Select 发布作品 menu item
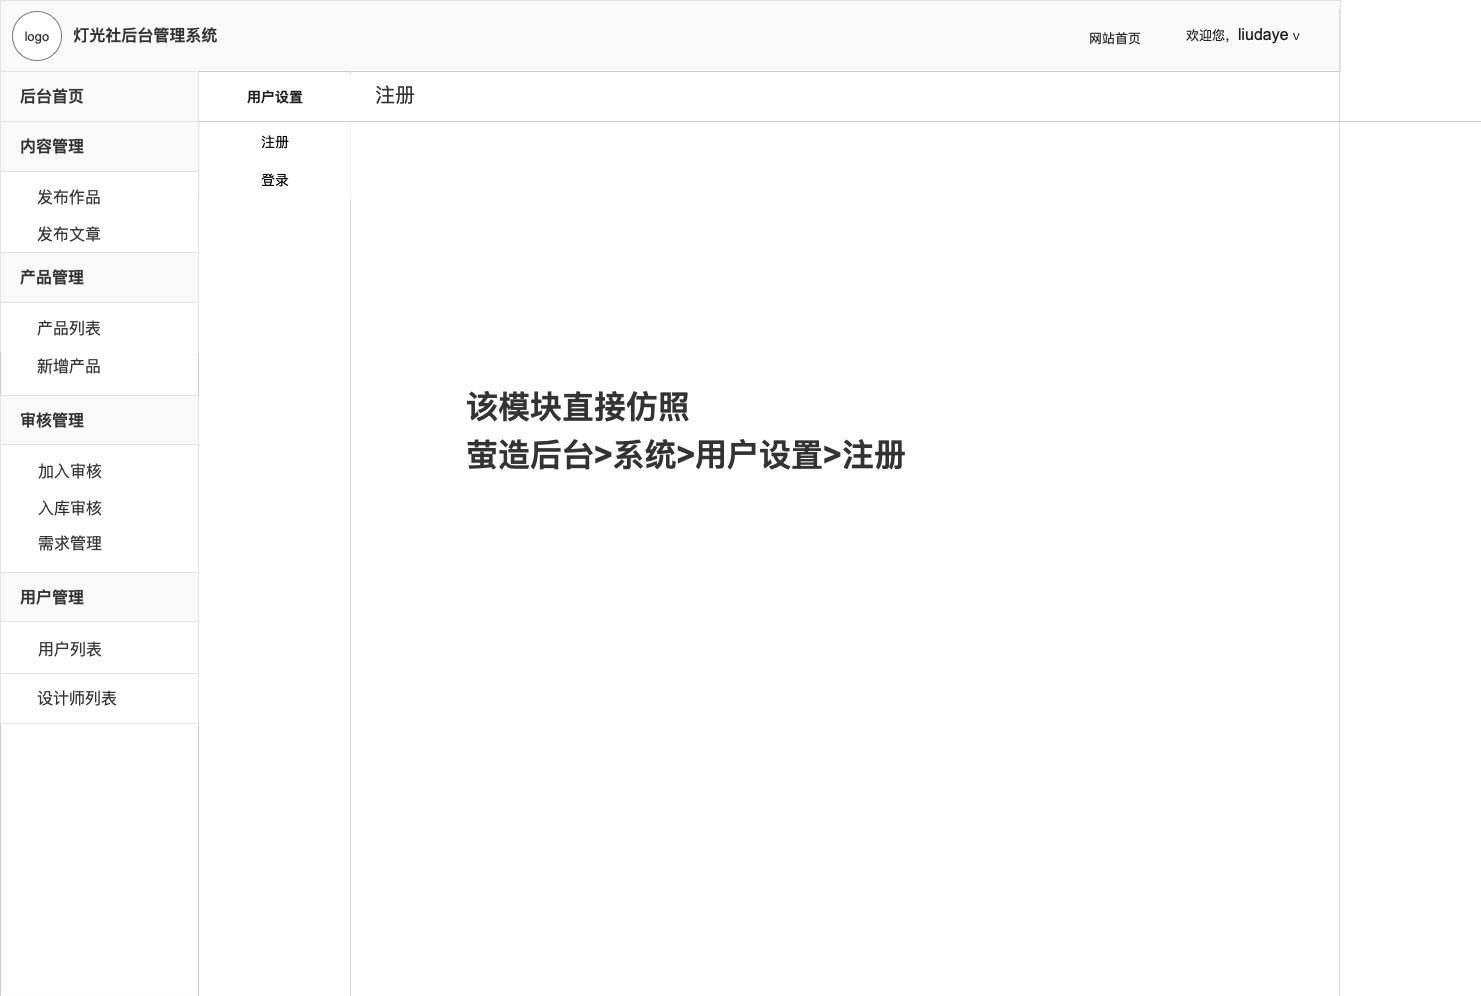This screenshot has height=996, width=1481. coord(69,197)
